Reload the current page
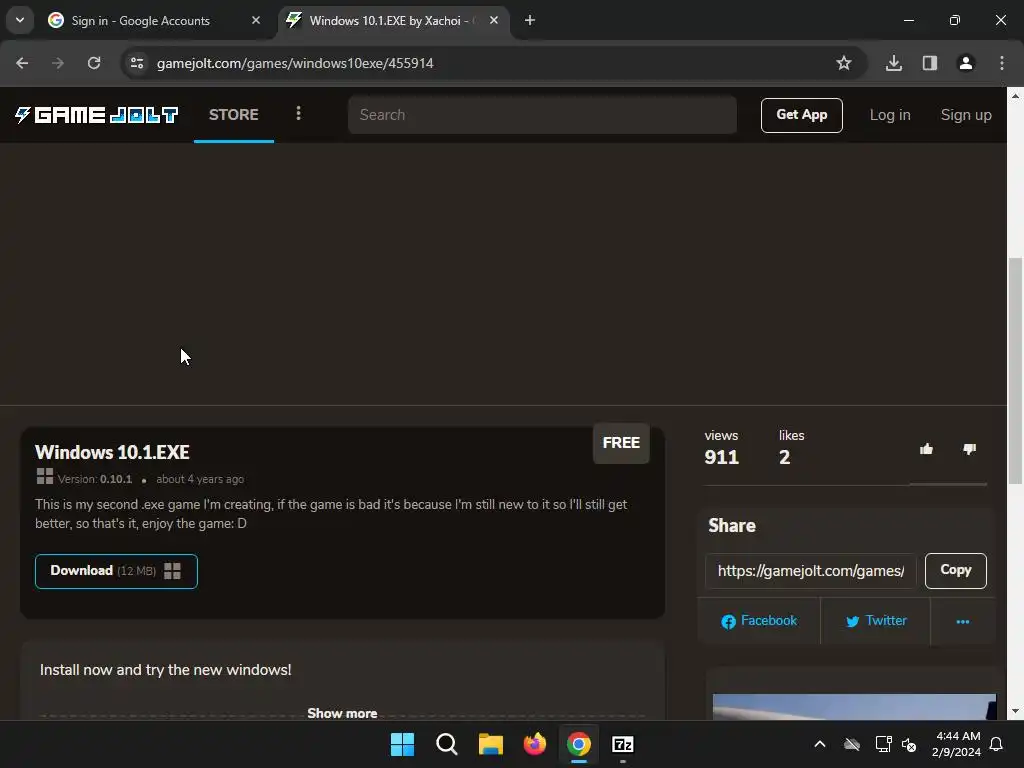 pyautogui.click(x=94, y=63)
